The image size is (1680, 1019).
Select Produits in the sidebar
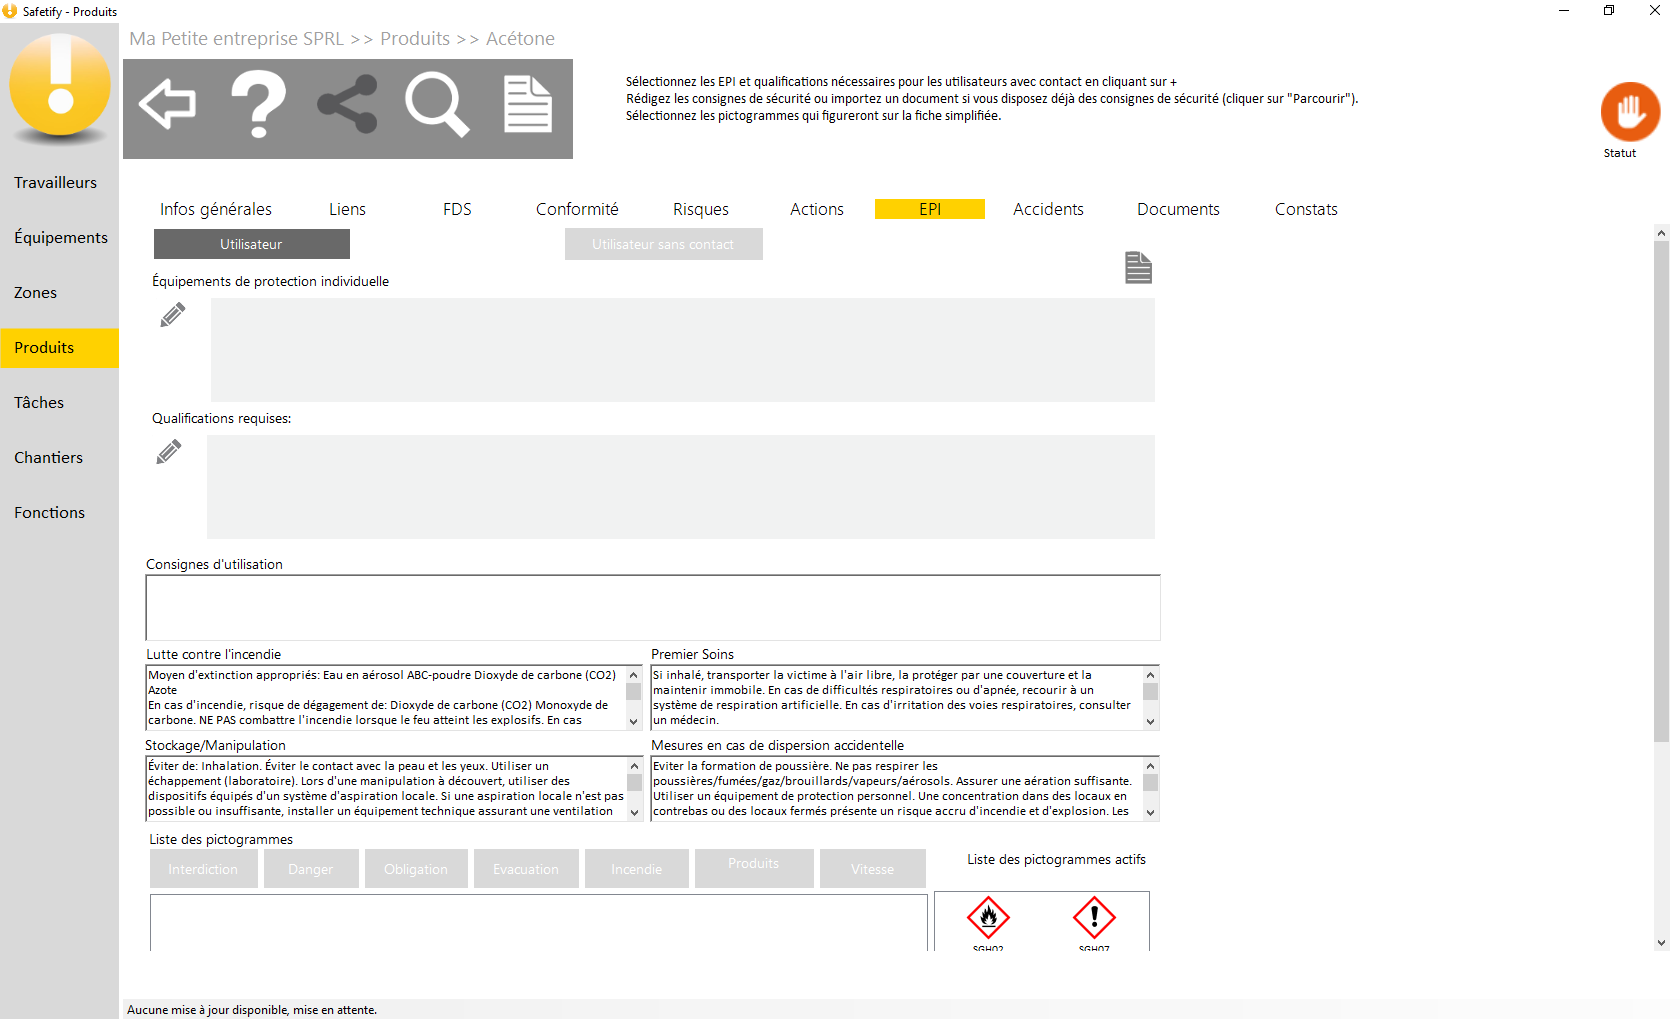[x=59, y=348]
